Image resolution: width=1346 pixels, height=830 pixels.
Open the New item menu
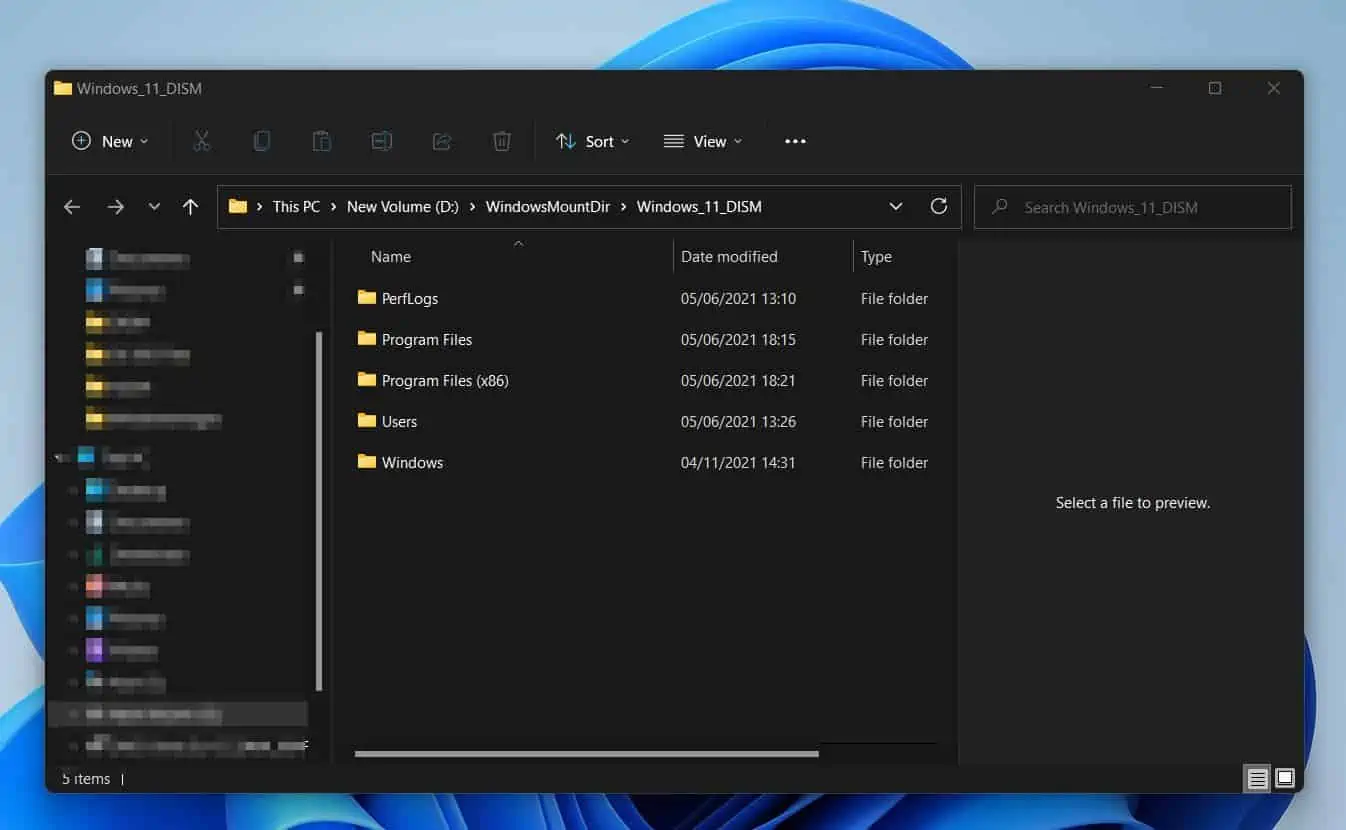tap(110, 141)
